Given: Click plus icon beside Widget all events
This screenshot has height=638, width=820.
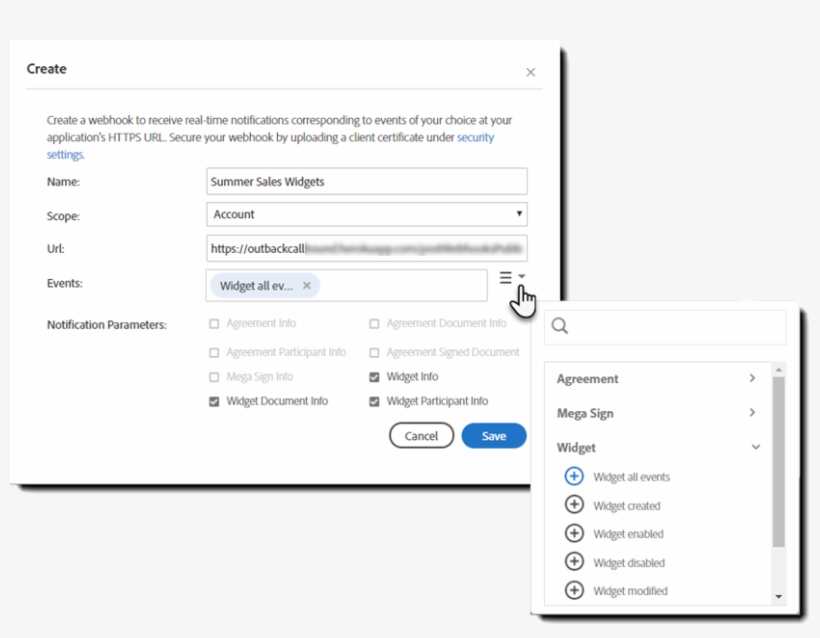Looking at the screenshot, I should (574, 476).
